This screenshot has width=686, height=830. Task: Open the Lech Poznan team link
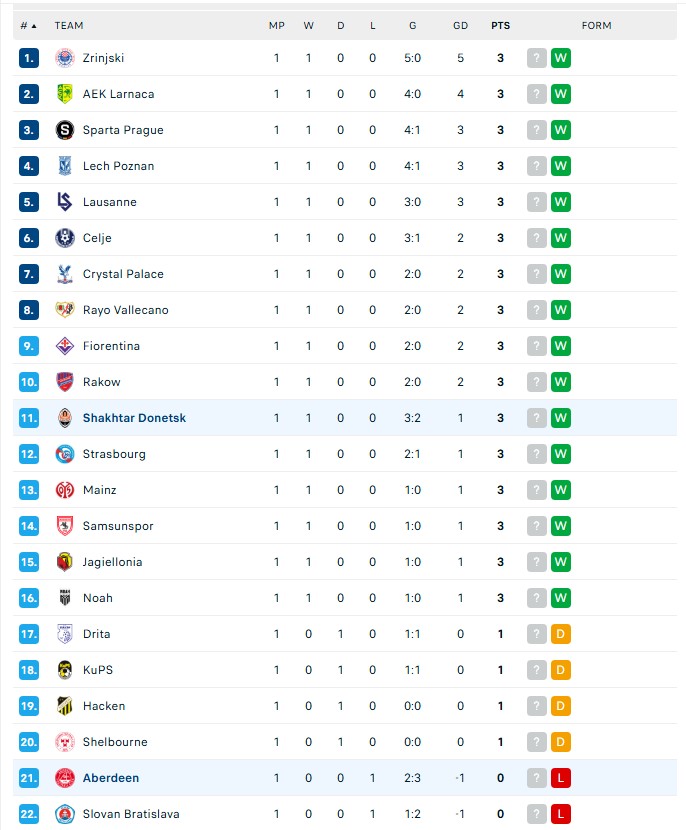pyautogui.click(x=118, y=166)
